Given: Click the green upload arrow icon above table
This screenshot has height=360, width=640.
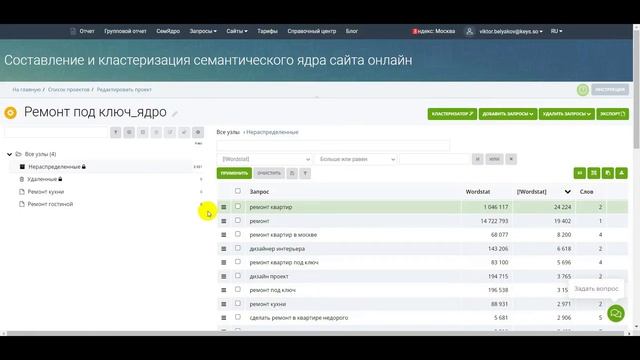Looking at the screenshot, I should (x=622, y=173).
